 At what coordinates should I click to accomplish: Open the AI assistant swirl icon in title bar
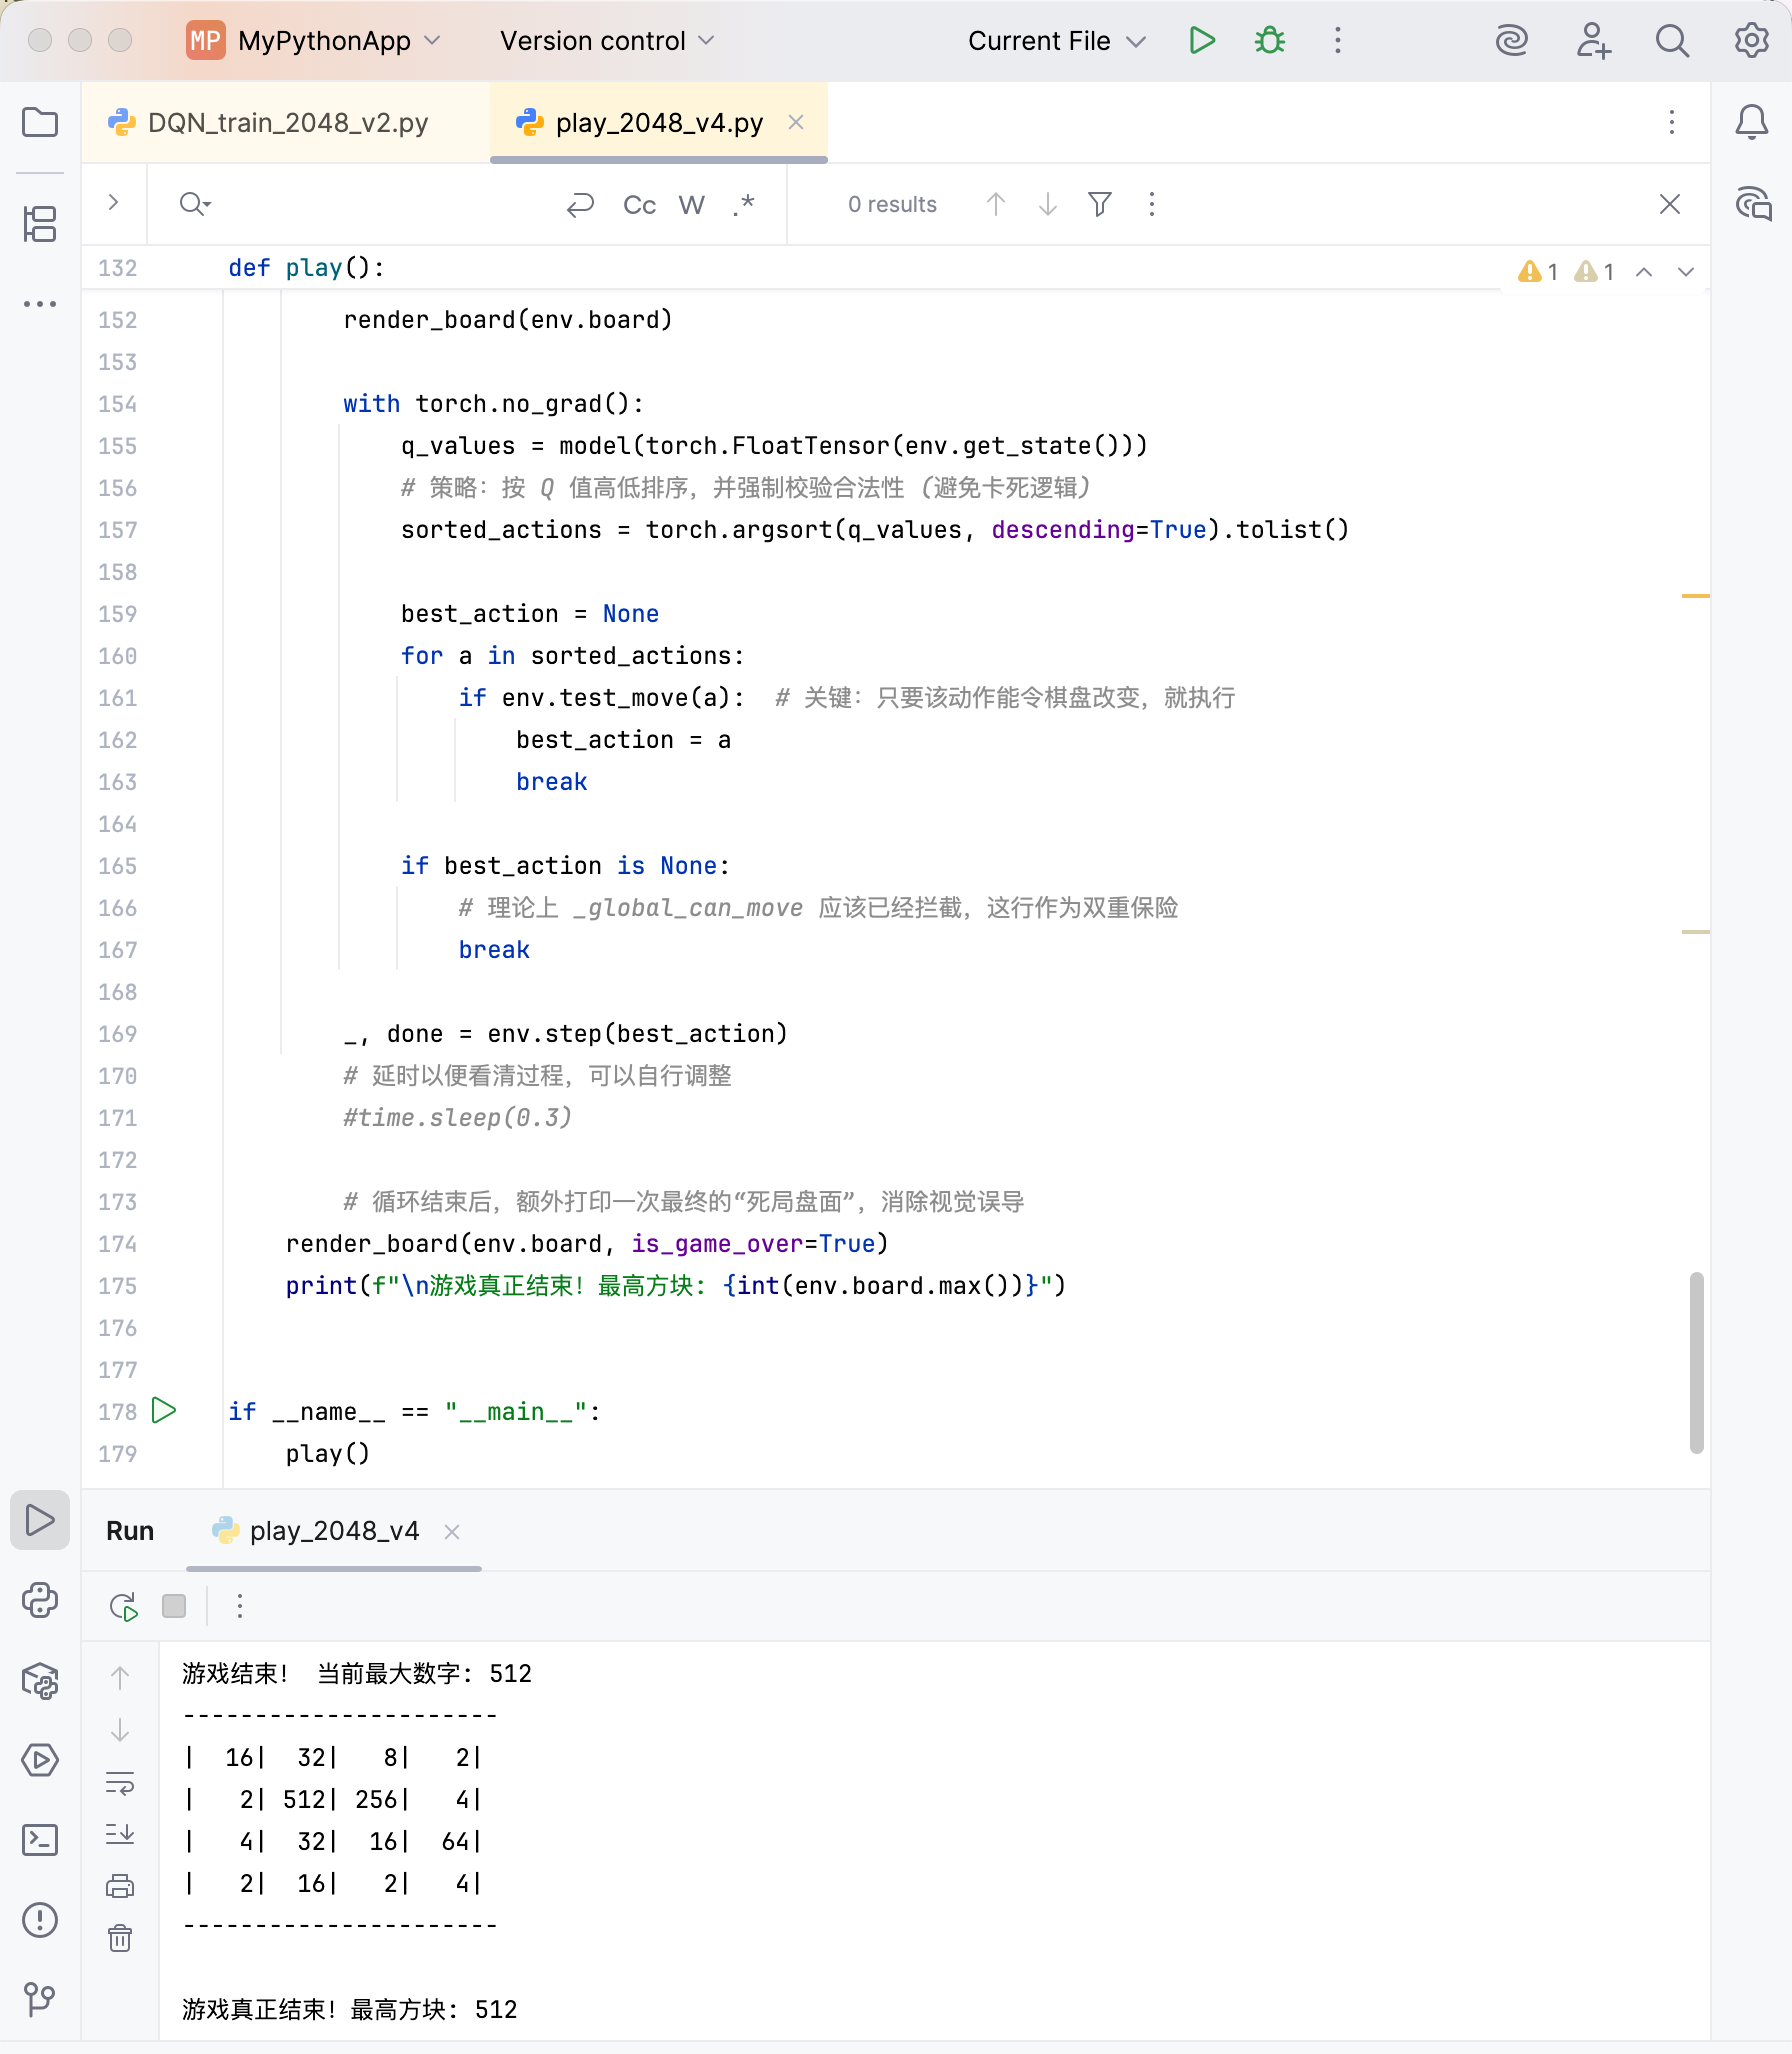point(1511,41)
